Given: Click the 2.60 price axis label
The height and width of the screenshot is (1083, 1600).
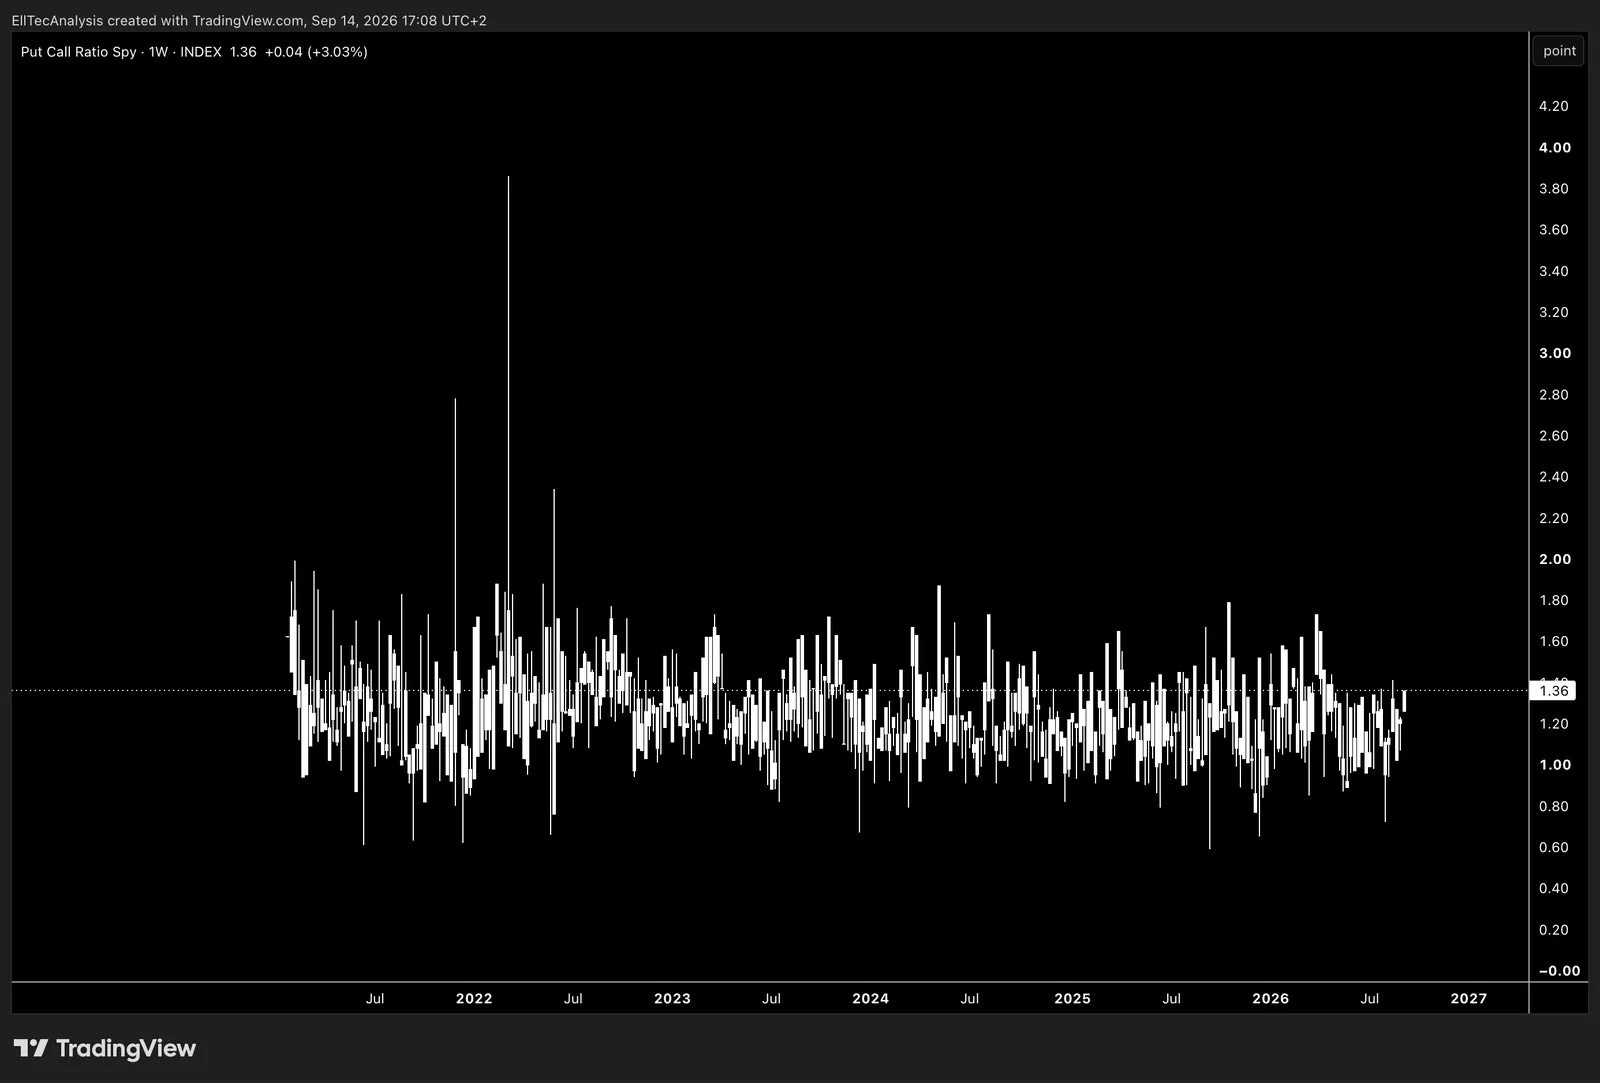Looking at the screenshot, I should pos(1554,435).
